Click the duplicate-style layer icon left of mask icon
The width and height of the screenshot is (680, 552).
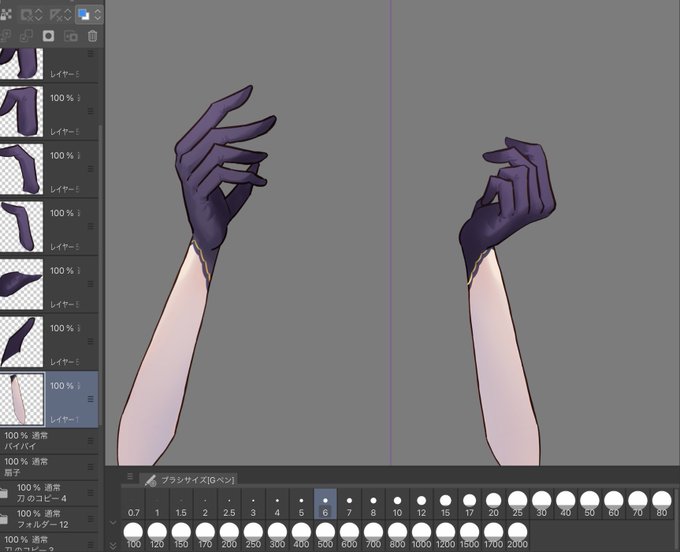pos(26,36)
